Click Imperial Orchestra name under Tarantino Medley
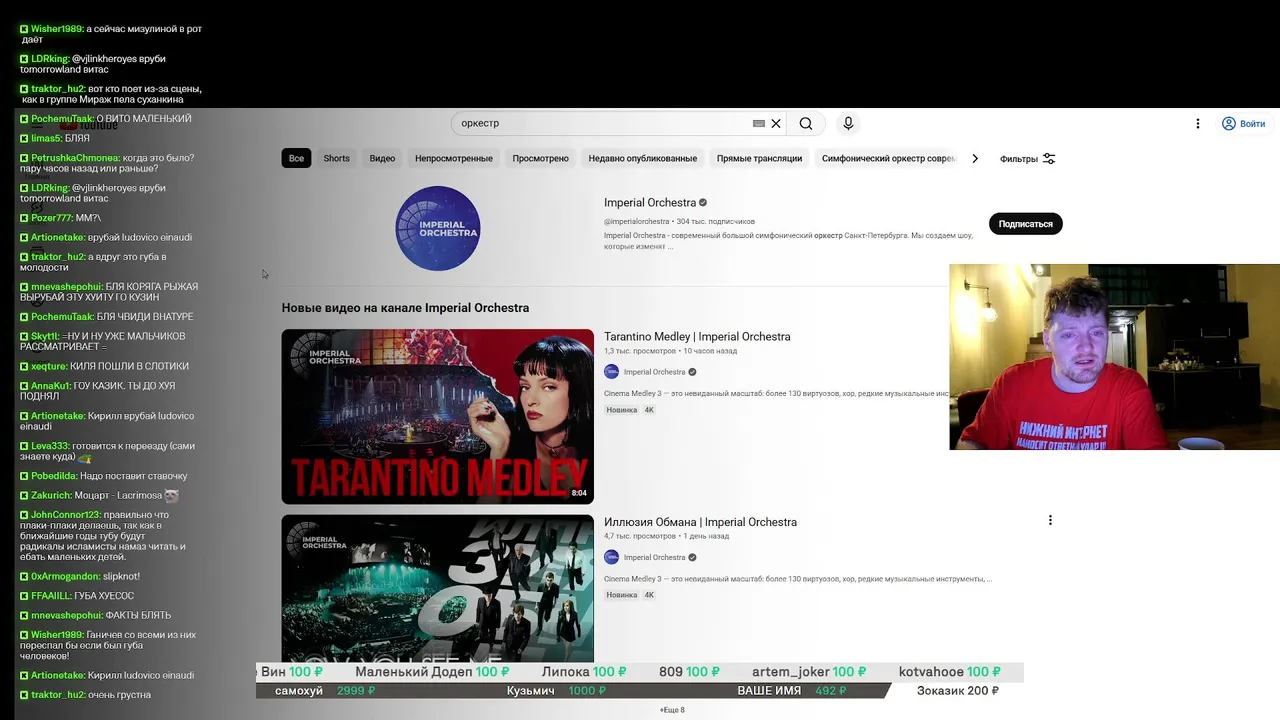Screen dimensions: 1280x720 pos(654,372)
